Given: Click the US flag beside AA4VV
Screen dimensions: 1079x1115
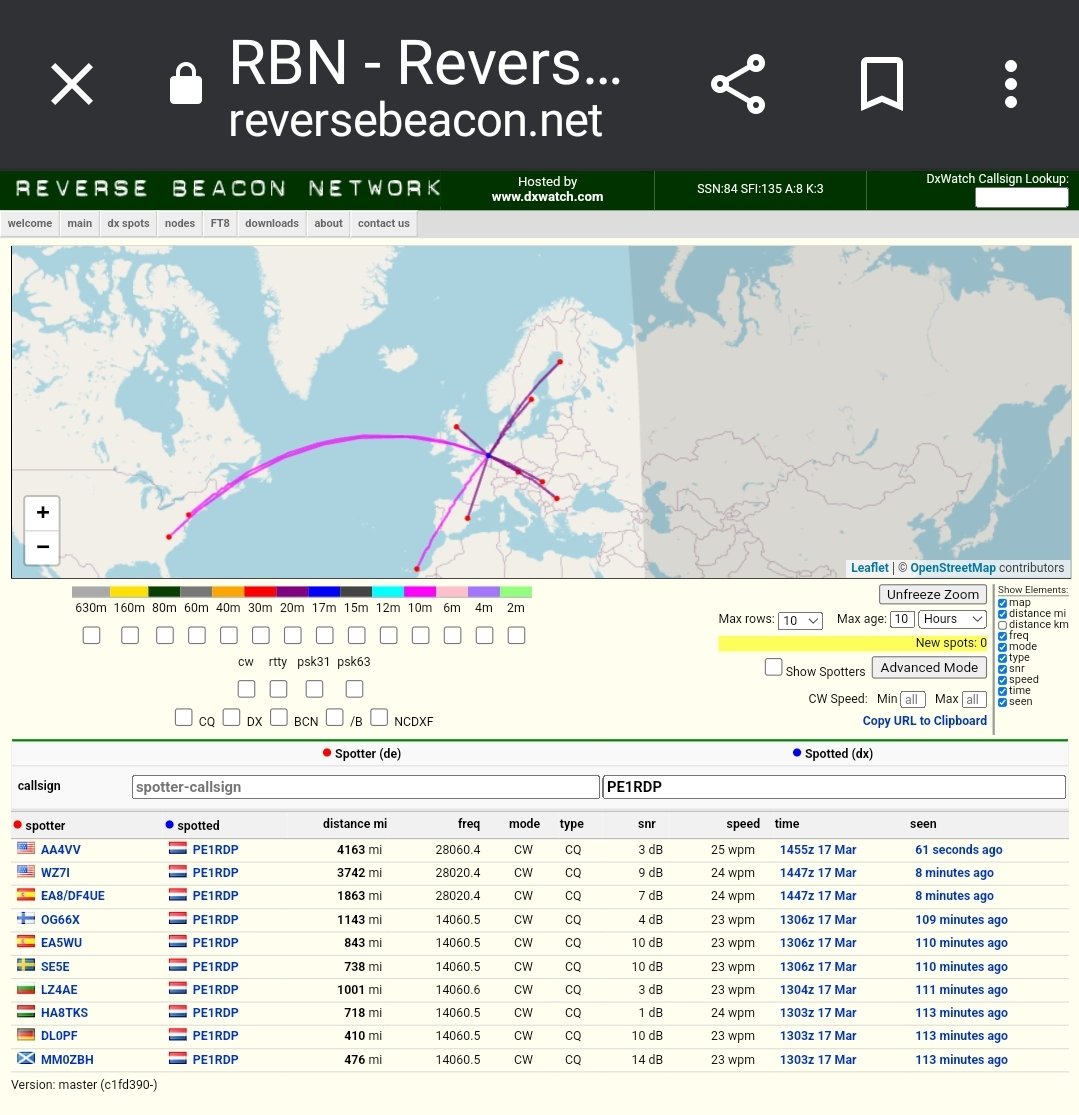Looking at the screenshot, I should pos(26,848).
